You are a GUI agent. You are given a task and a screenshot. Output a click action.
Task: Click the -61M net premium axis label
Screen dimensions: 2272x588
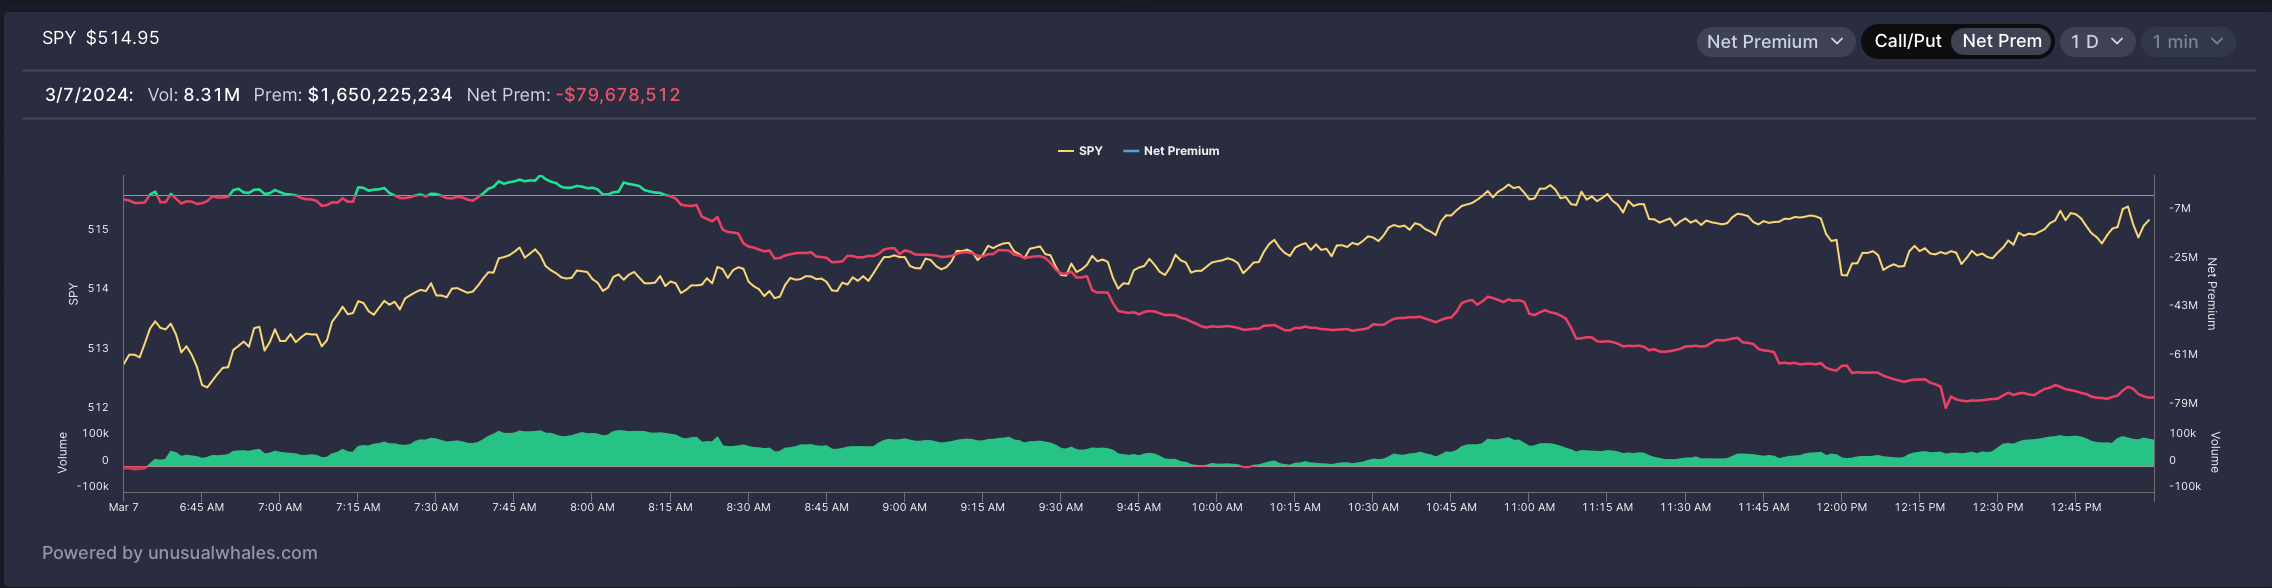(x=2183, y=354)
